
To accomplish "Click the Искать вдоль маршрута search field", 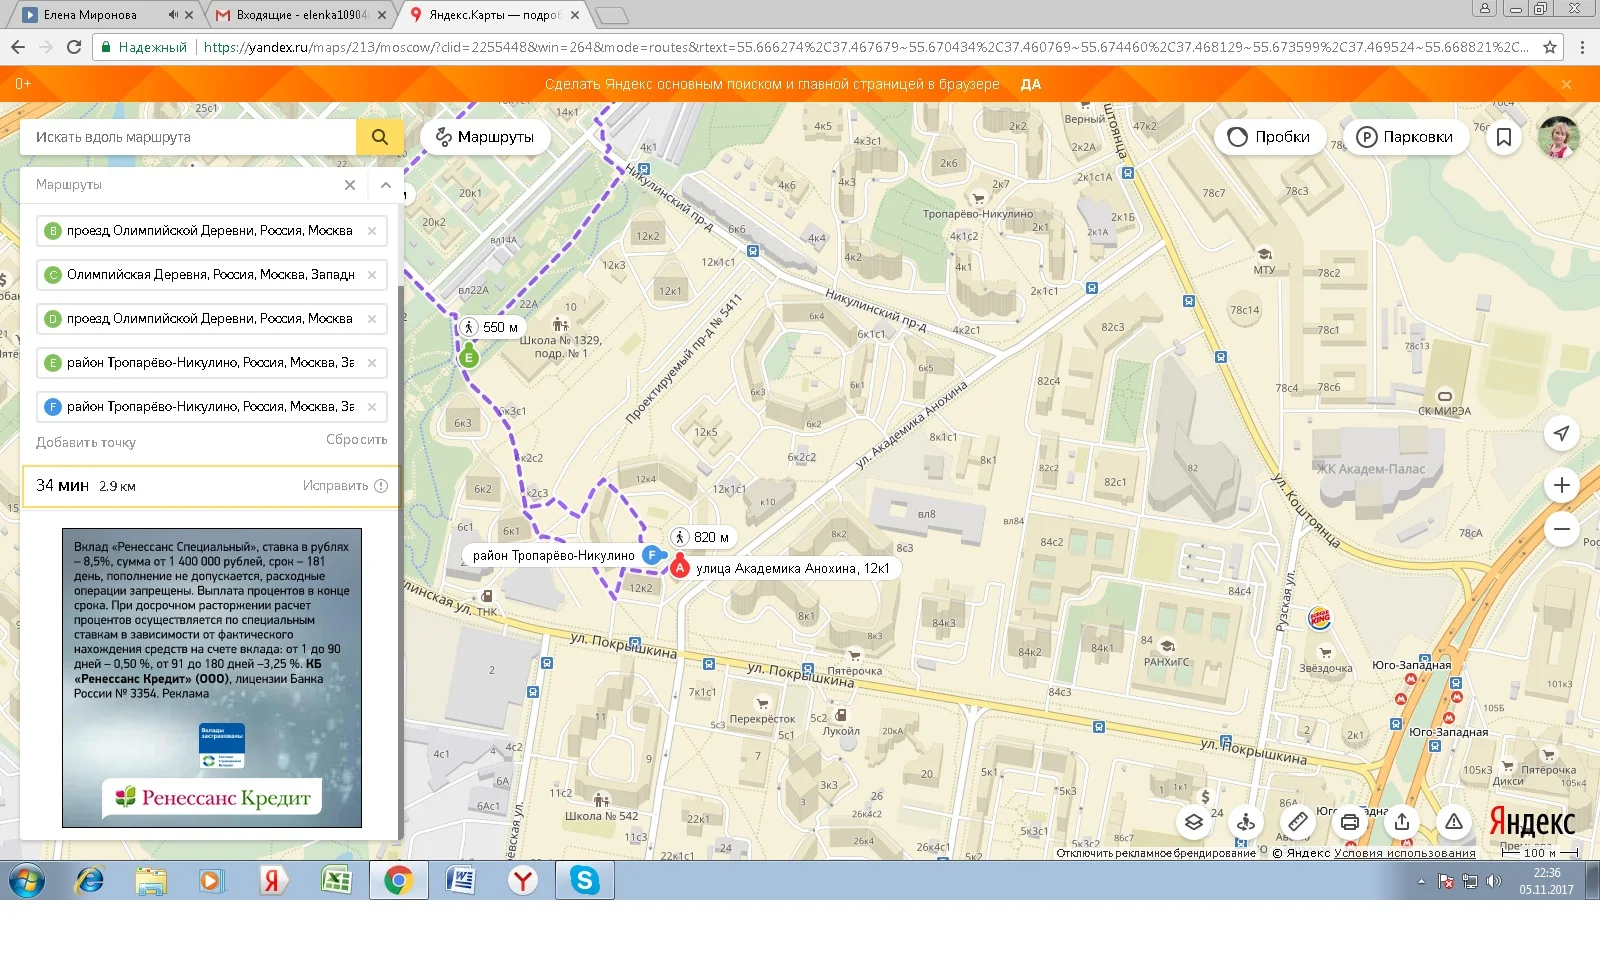I will [x=188, y=137].
